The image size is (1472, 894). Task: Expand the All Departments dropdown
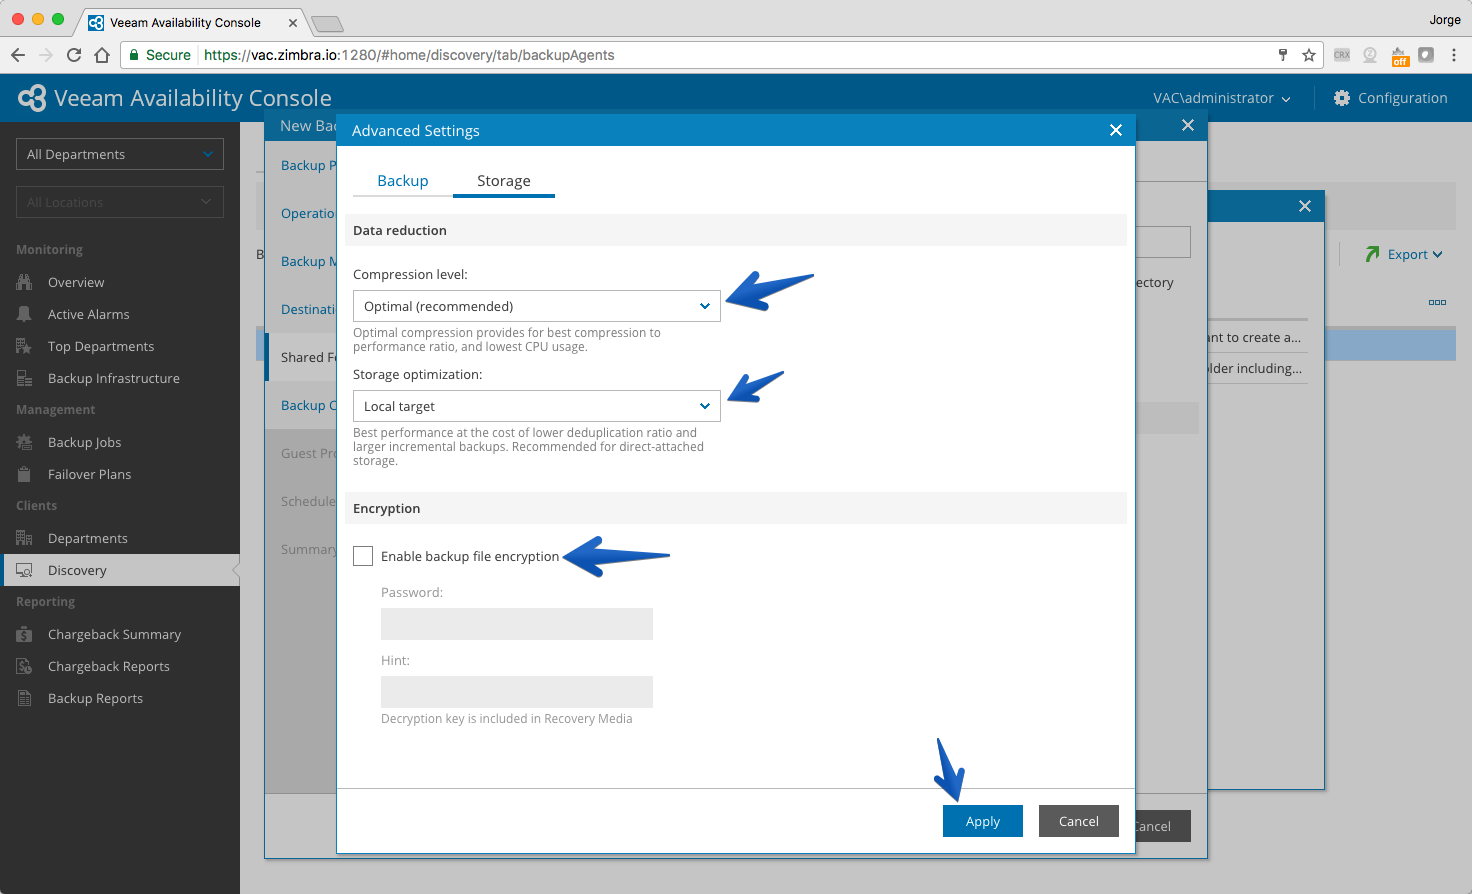click(120, 154)
